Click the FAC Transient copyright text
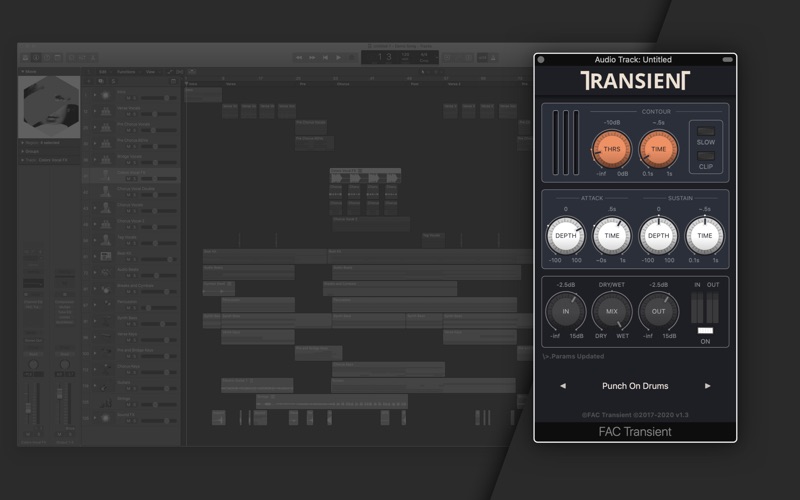This screenshot has height=500, width=800. click(635, 415)
